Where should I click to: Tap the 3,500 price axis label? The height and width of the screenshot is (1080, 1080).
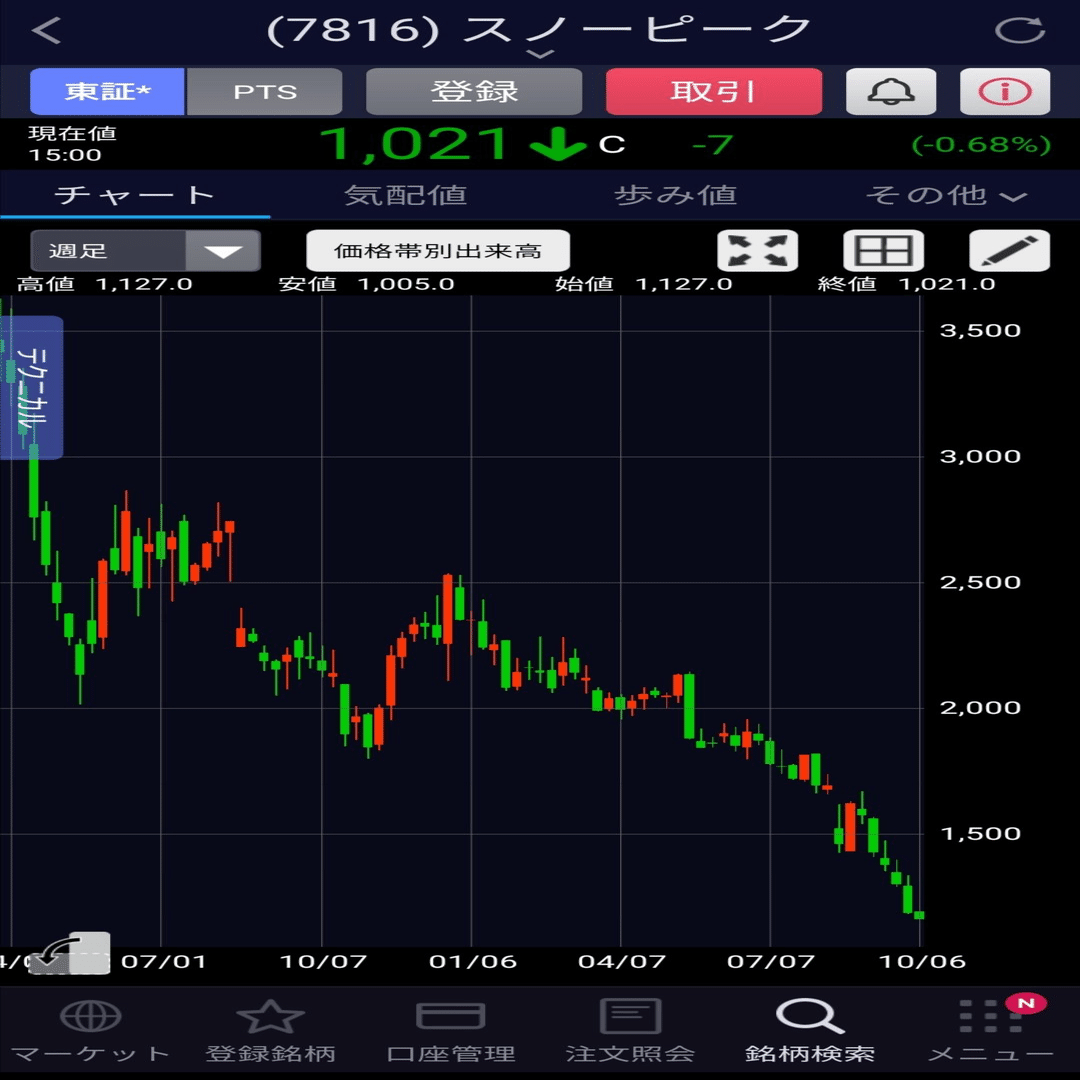(980, 331)
